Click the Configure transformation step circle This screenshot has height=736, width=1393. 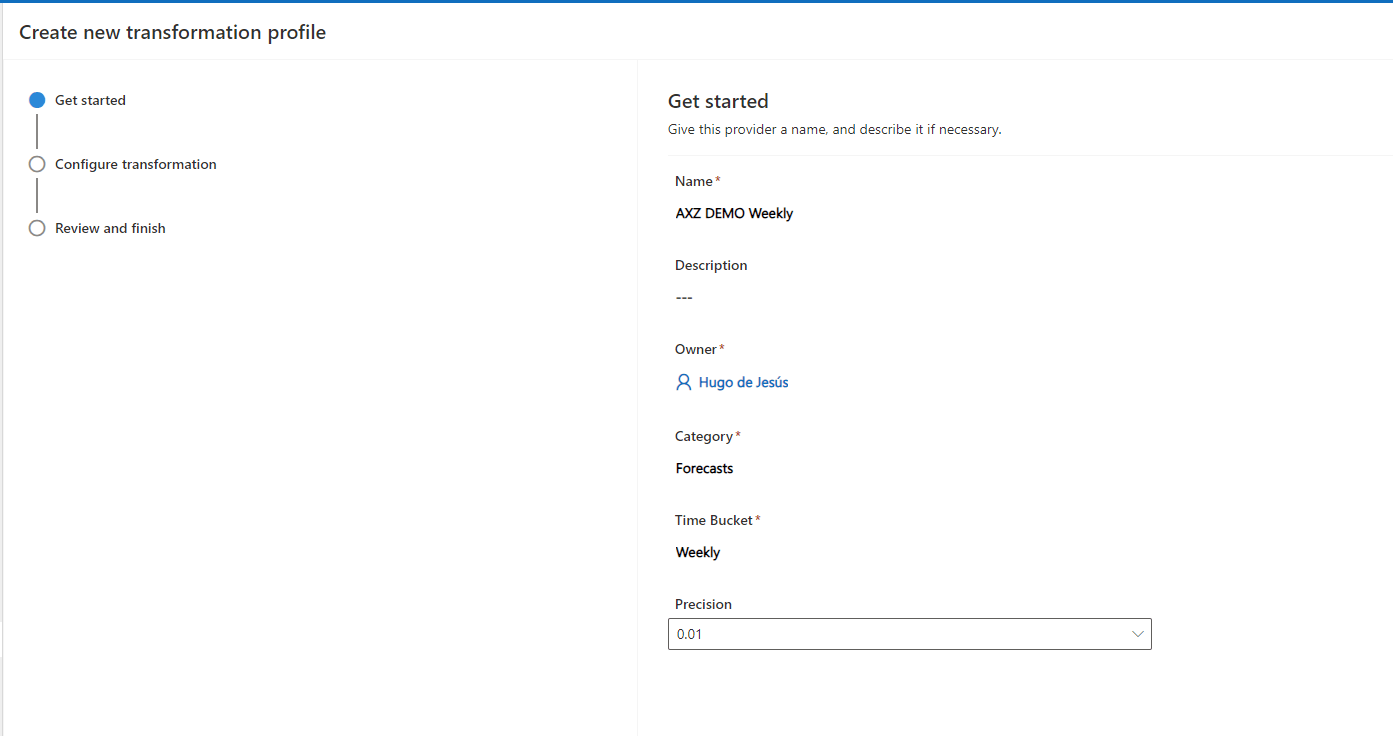pos(37,164)
